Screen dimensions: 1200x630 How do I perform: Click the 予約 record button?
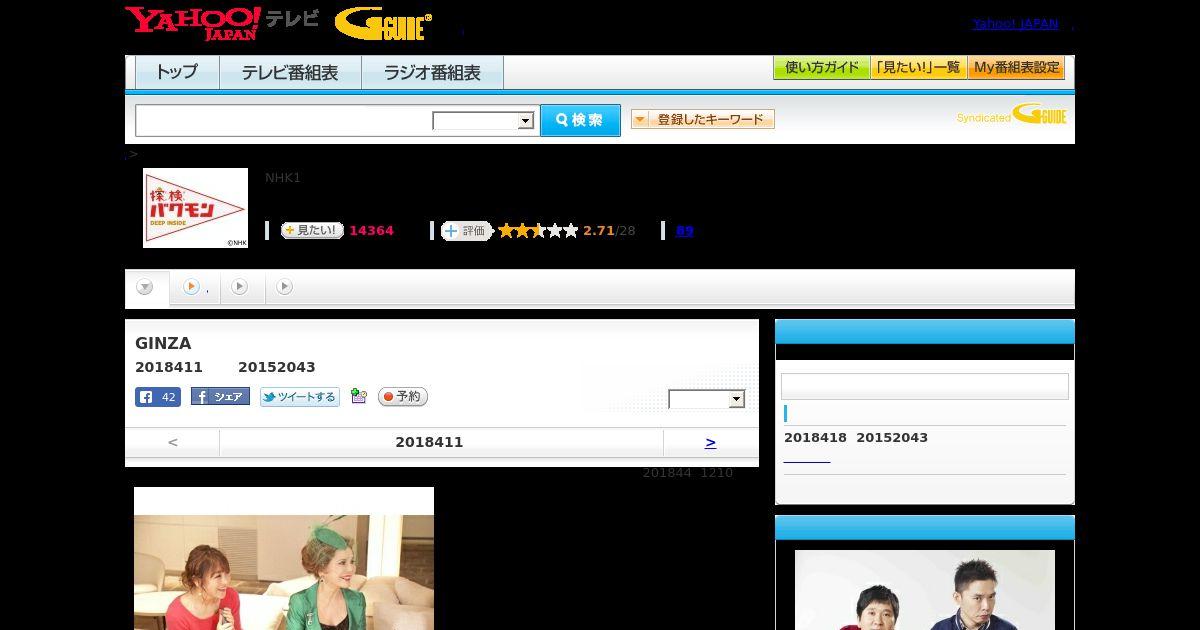pos(403,397)
